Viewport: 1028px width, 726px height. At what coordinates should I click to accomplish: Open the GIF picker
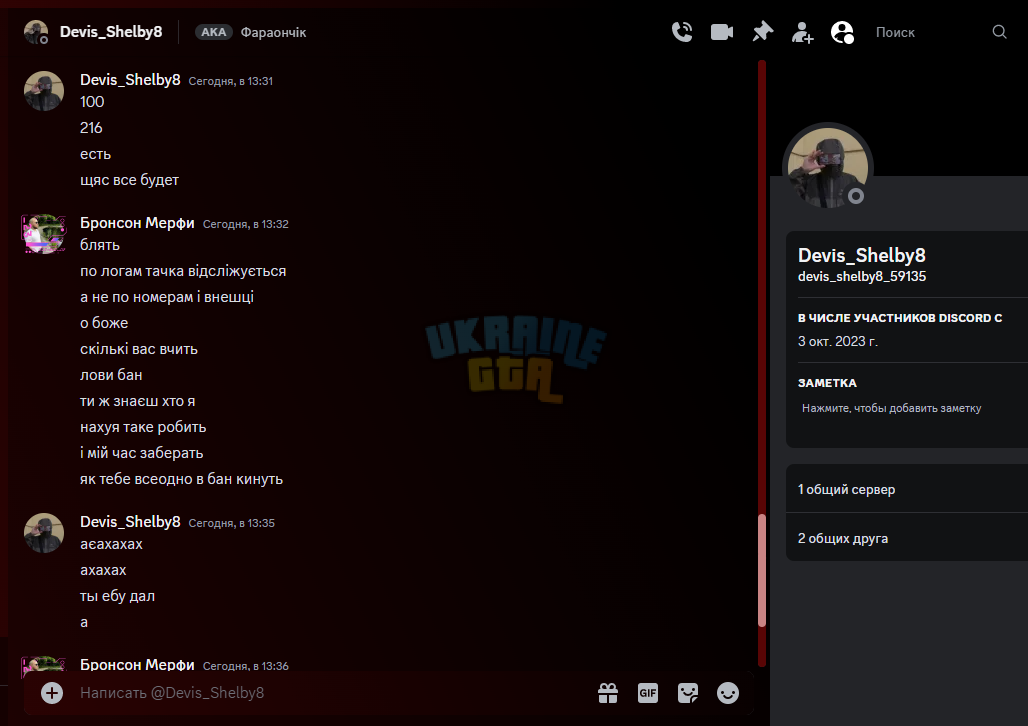click(648, 693)
